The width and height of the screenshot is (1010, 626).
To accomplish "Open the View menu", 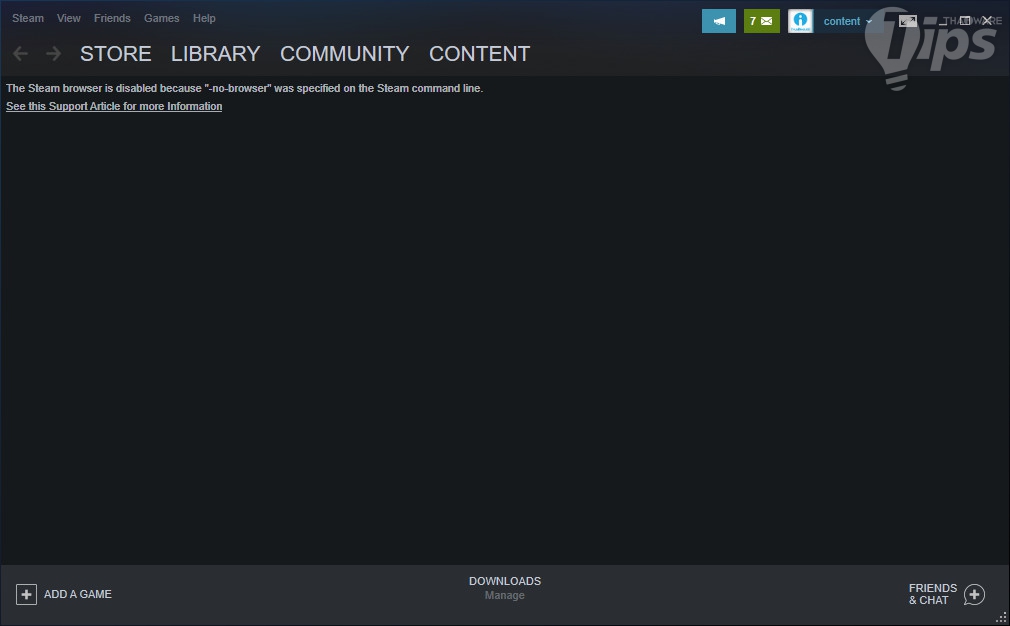I will tap(68, 18).
